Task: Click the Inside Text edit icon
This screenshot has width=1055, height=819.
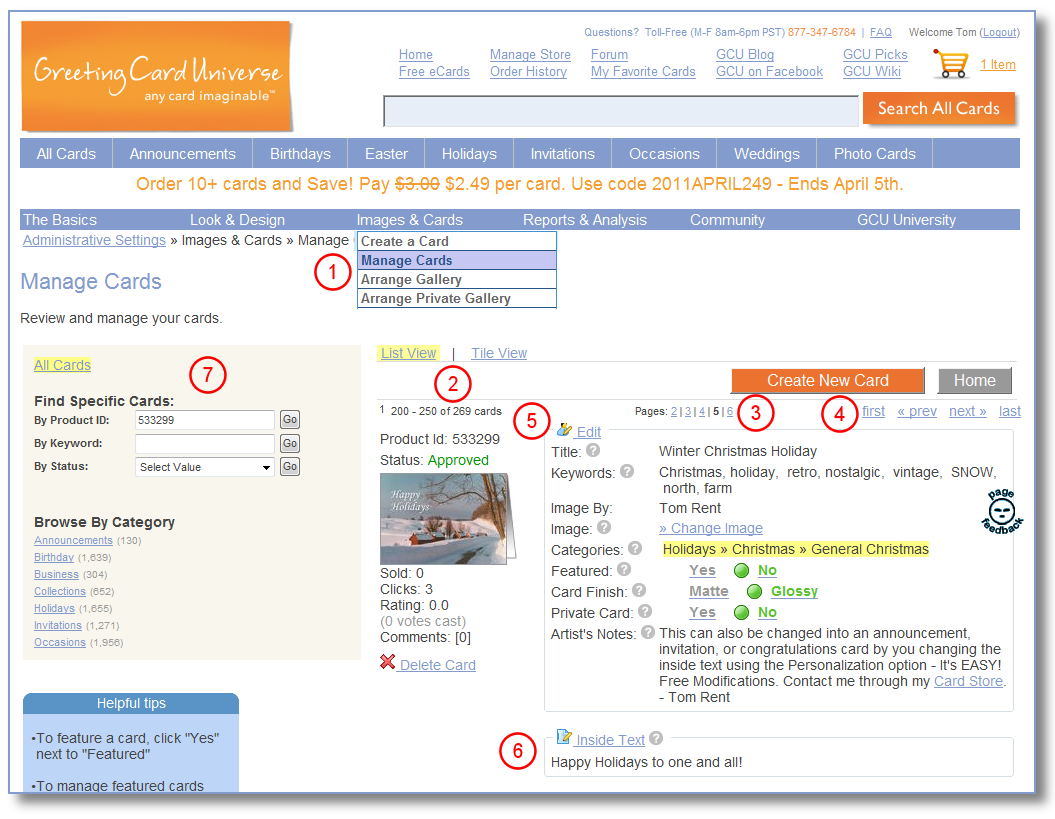Action: 564,737
